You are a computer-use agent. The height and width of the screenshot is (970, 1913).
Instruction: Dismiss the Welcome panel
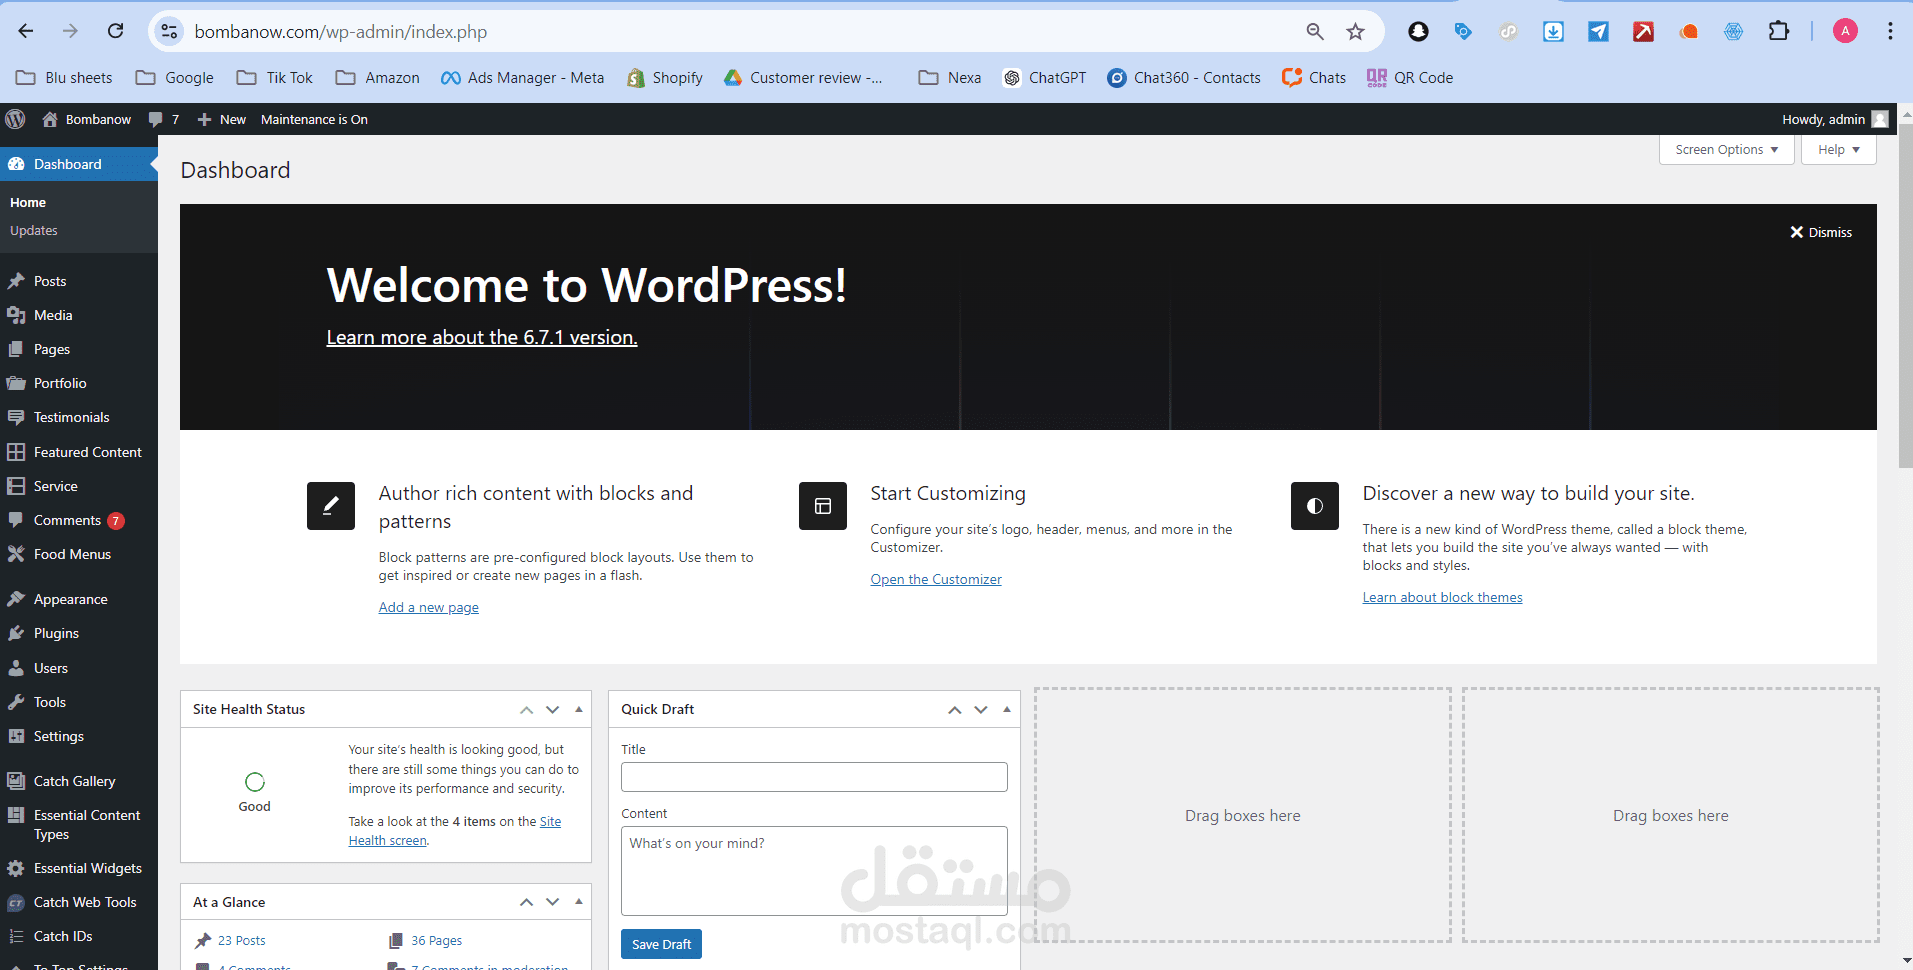[x=1821, y=232]
